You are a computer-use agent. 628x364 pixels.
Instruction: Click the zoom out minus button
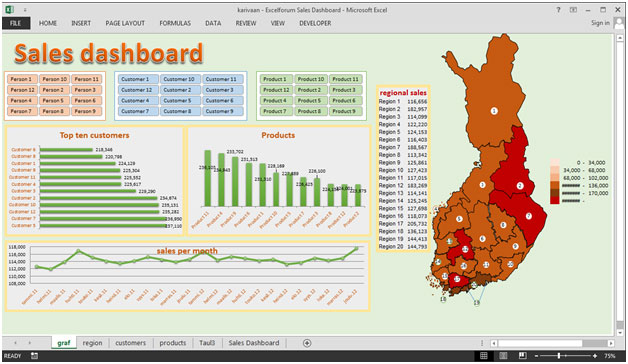point(537,356)
